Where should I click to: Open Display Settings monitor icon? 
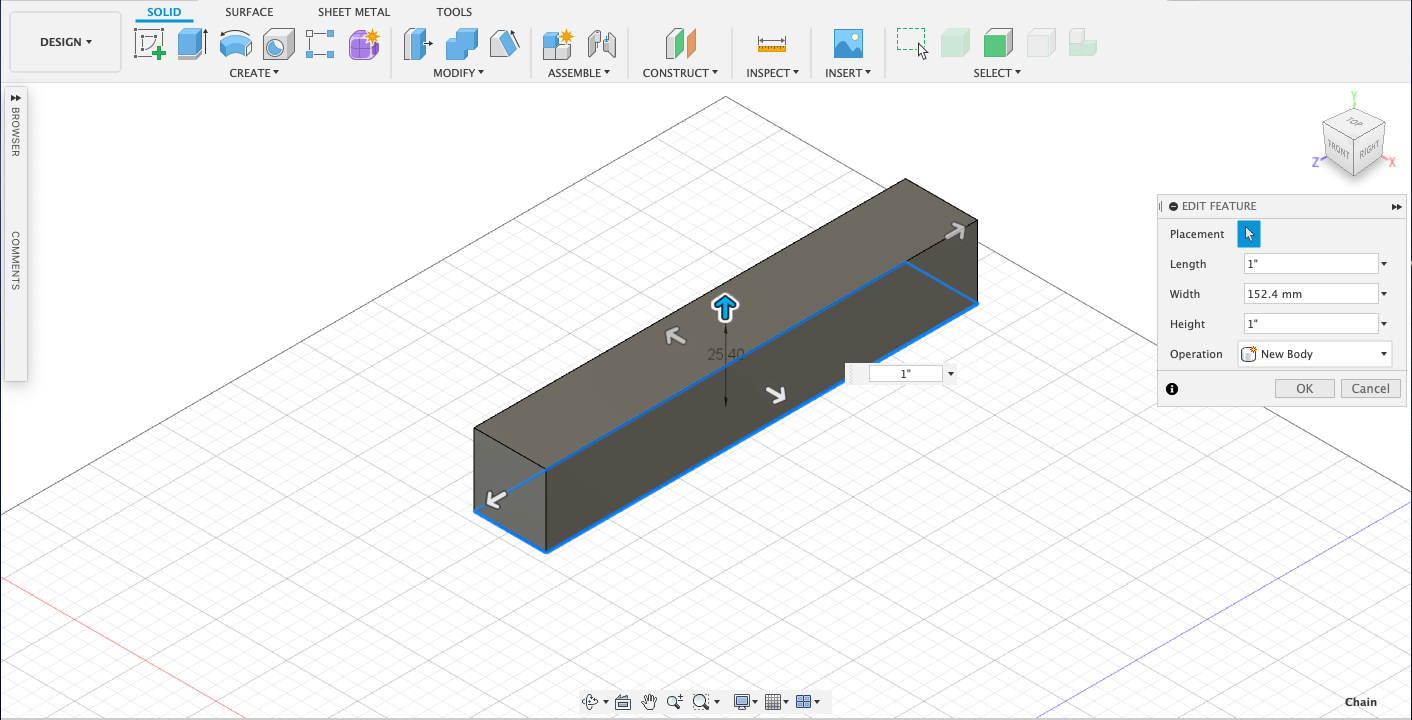click(x=742, y=702)
